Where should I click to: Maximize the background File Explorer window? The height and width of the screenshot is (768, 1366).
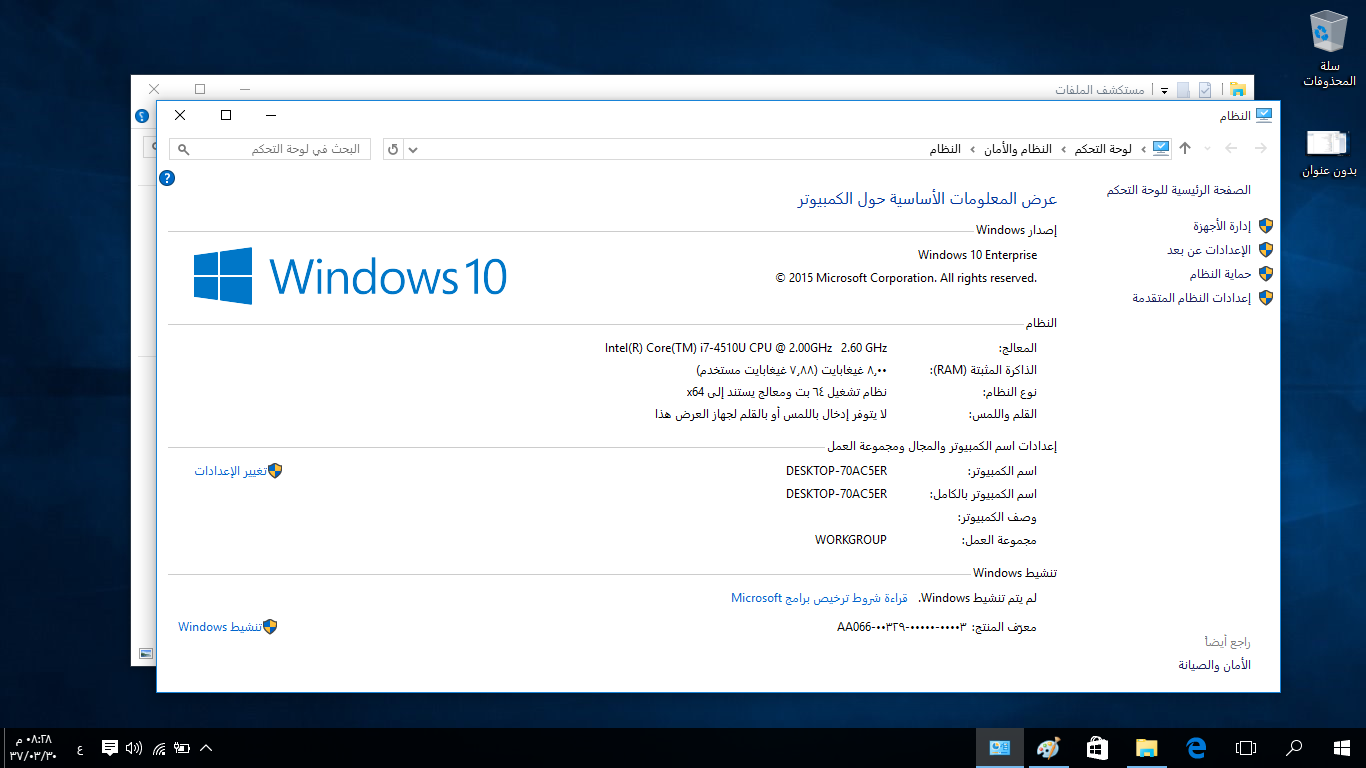point(200,89)
